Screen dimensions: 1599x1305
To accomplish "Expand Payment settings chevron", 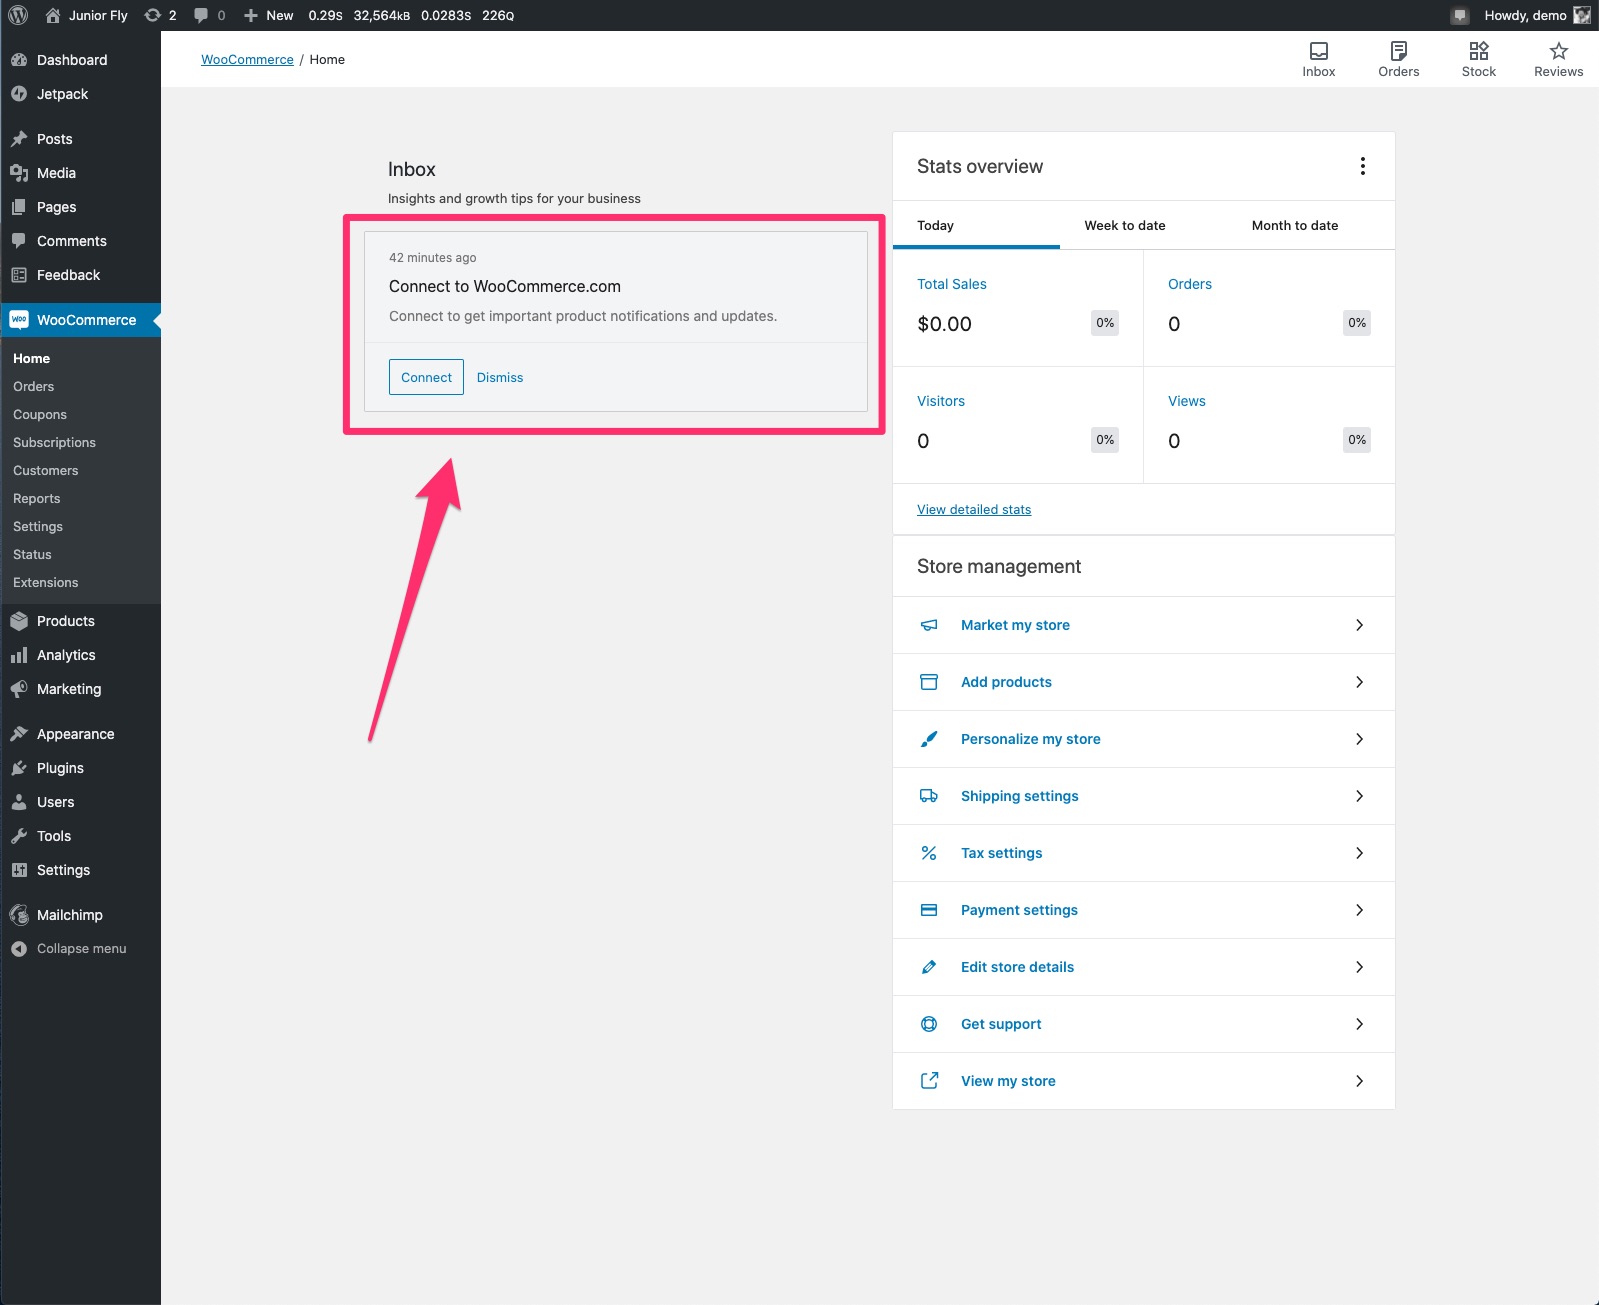I will (1359, 910).
